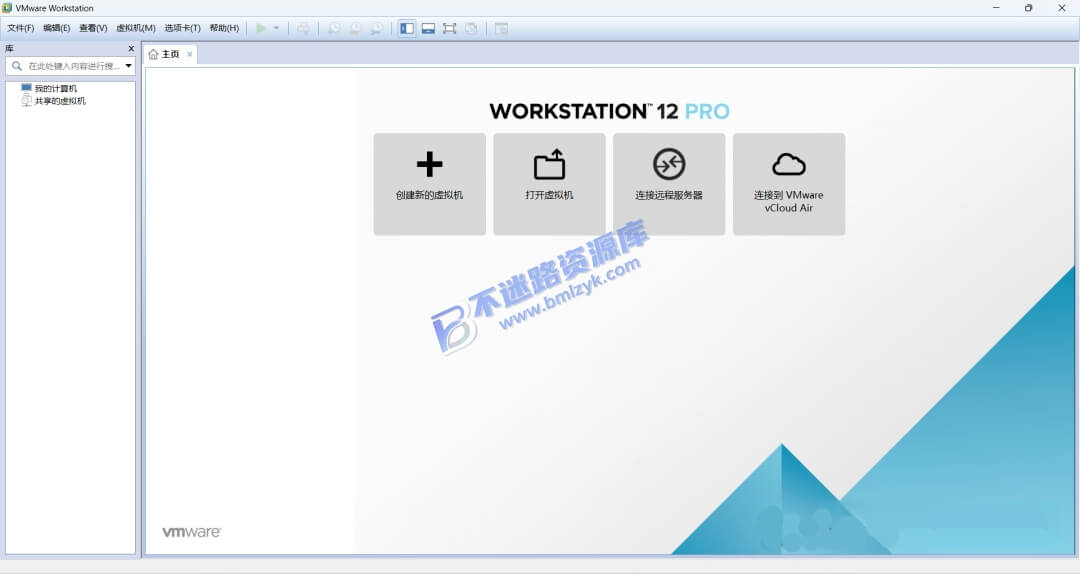Click the 连接到 VMware vCloud Air tile
Image resolution: width=1080 pixels, height=574 pixels.
(789, 184)
